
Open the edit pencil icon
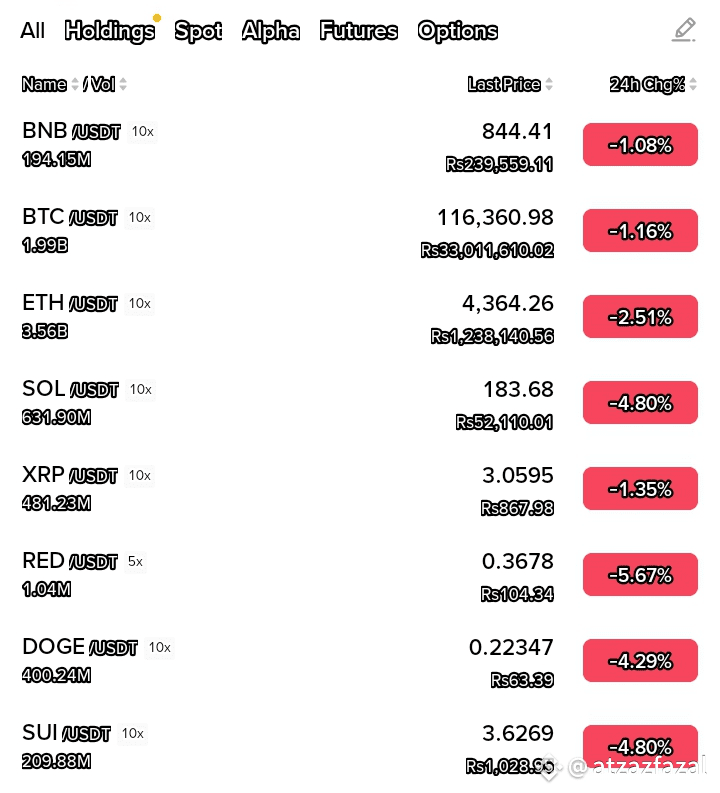684,30
